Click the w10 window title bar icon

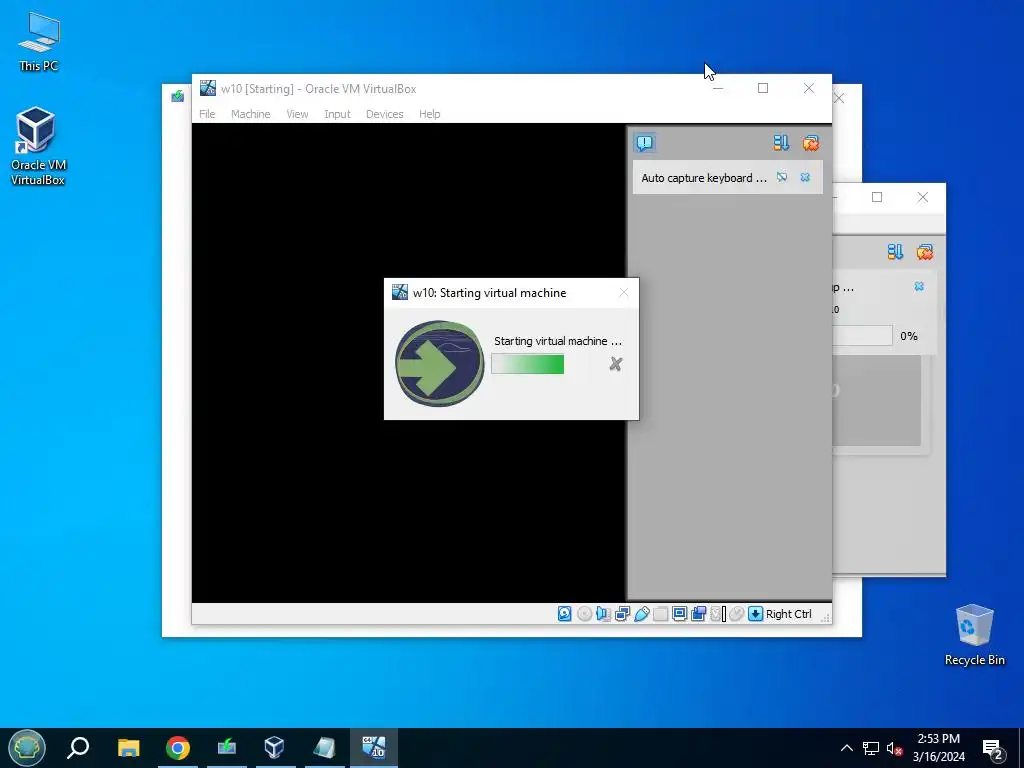pos(208,88)
